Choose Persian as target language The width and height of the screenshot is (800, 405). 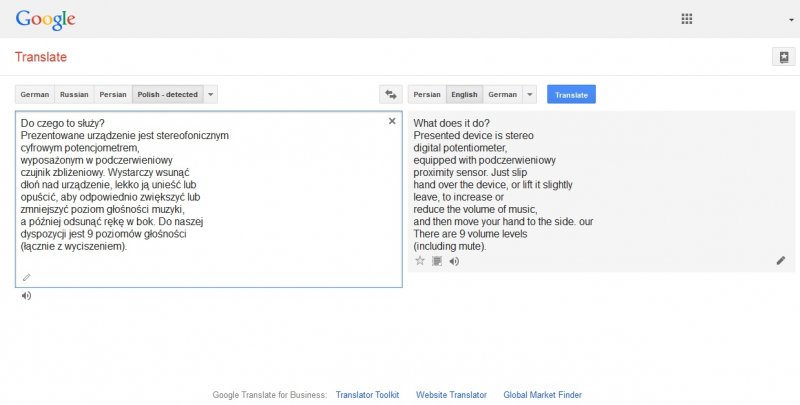click(427, 94)
